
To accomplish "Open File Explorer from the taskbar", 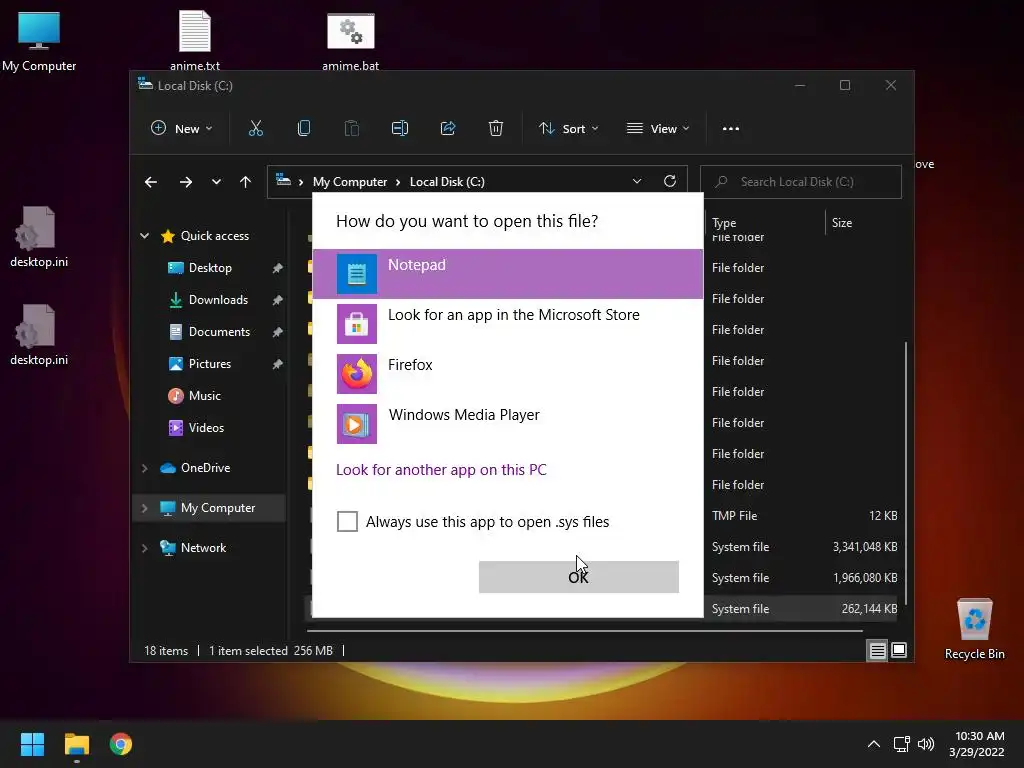I will 76,744.
